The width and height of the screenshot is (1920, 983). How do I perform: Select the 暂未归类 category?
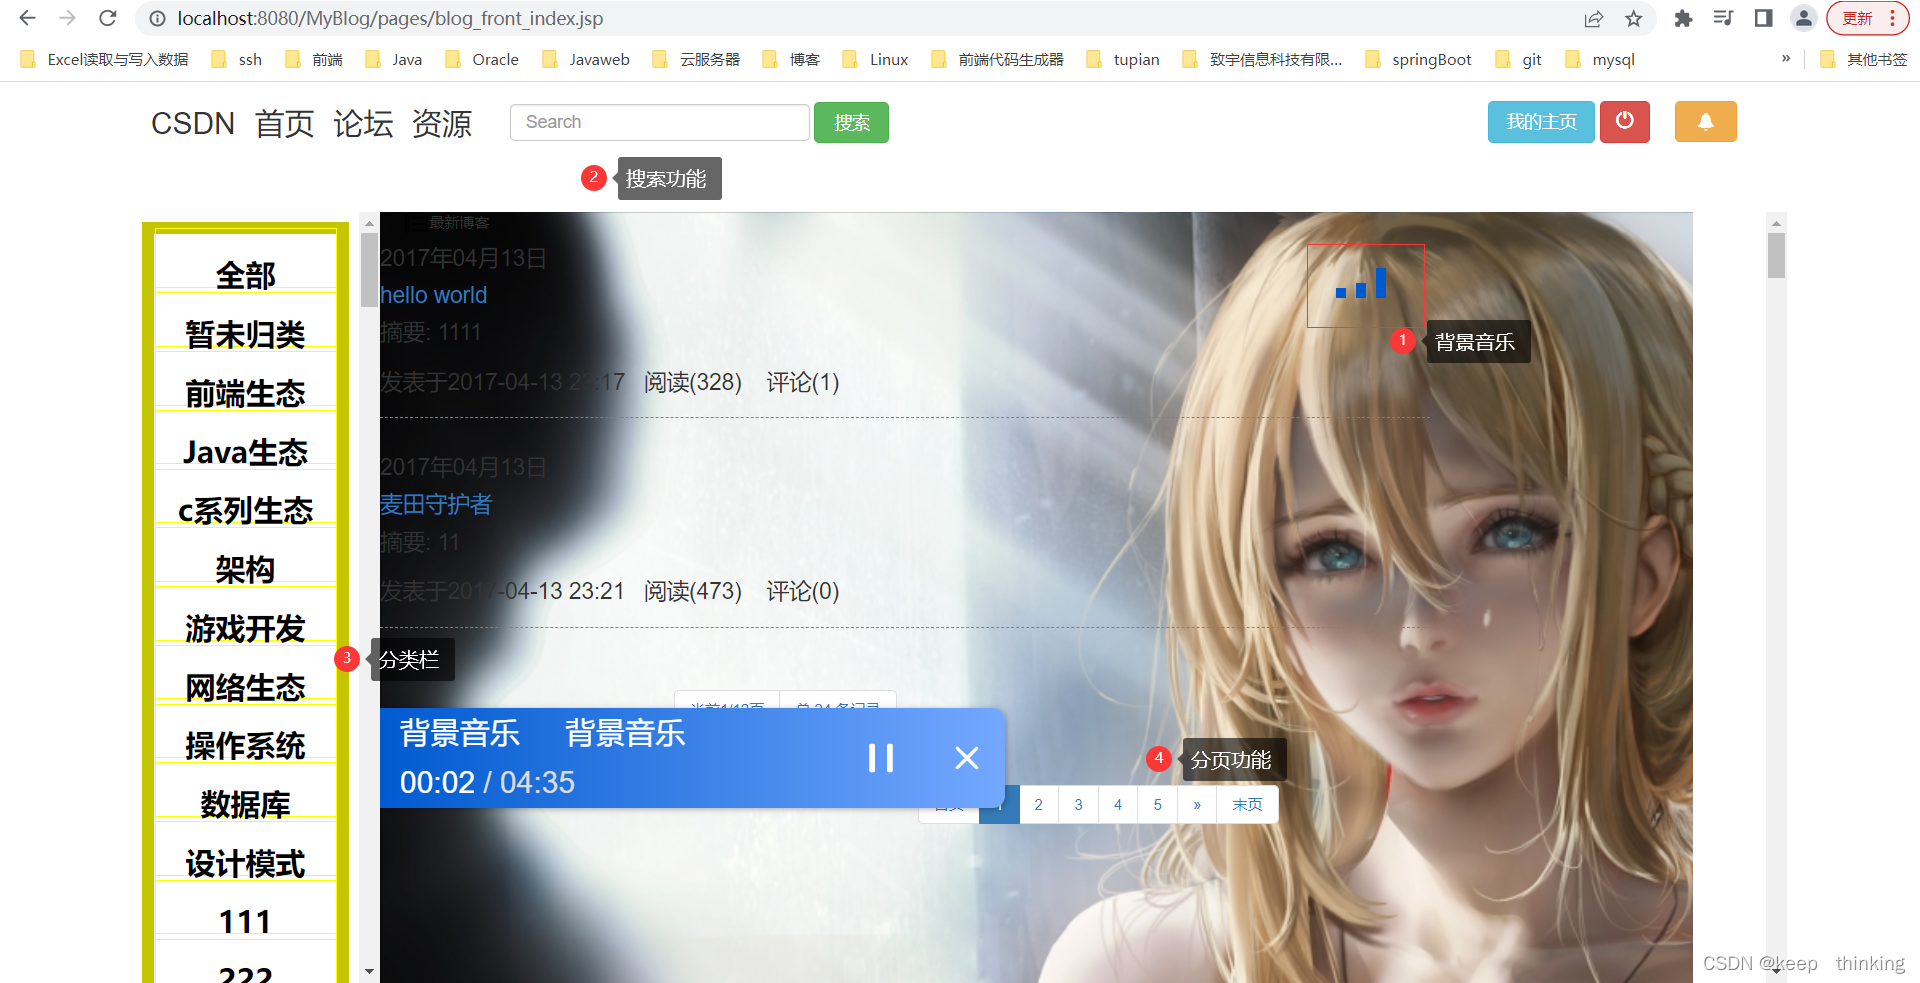[x=246, y=334]
